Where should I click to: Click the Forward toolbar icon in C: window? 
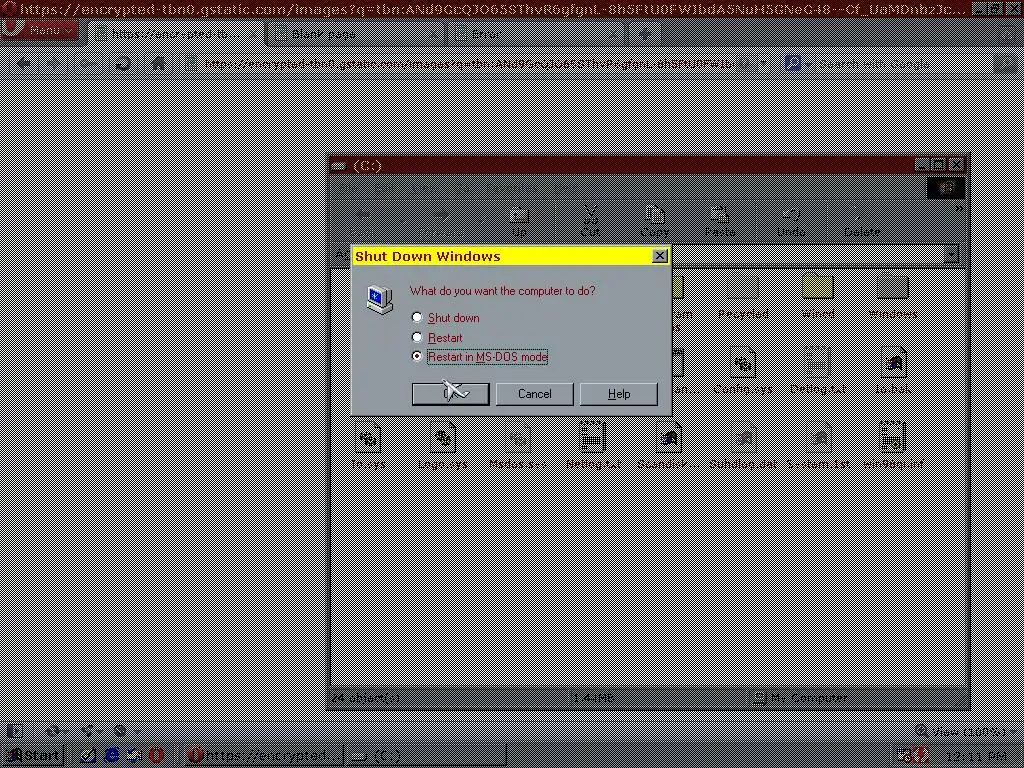point(440,221)
